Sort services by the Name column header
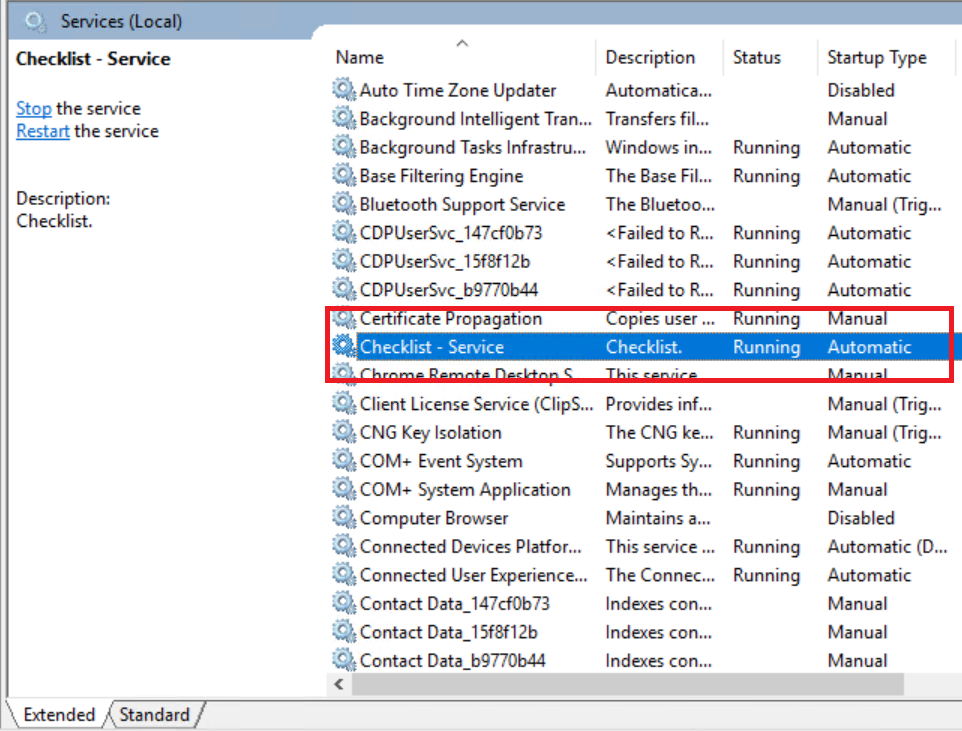The width and height of the screenshot is (962, 731). point(360,58)
